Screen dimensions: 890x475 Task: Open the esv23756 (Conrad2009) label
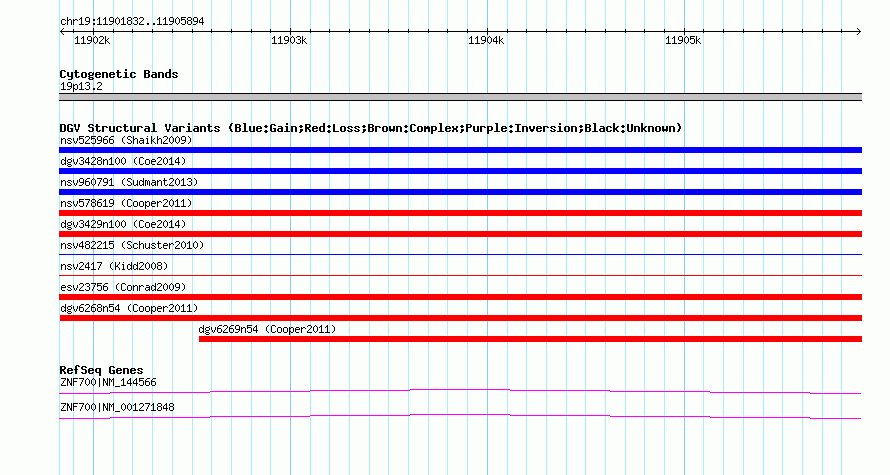coord(123,287)
